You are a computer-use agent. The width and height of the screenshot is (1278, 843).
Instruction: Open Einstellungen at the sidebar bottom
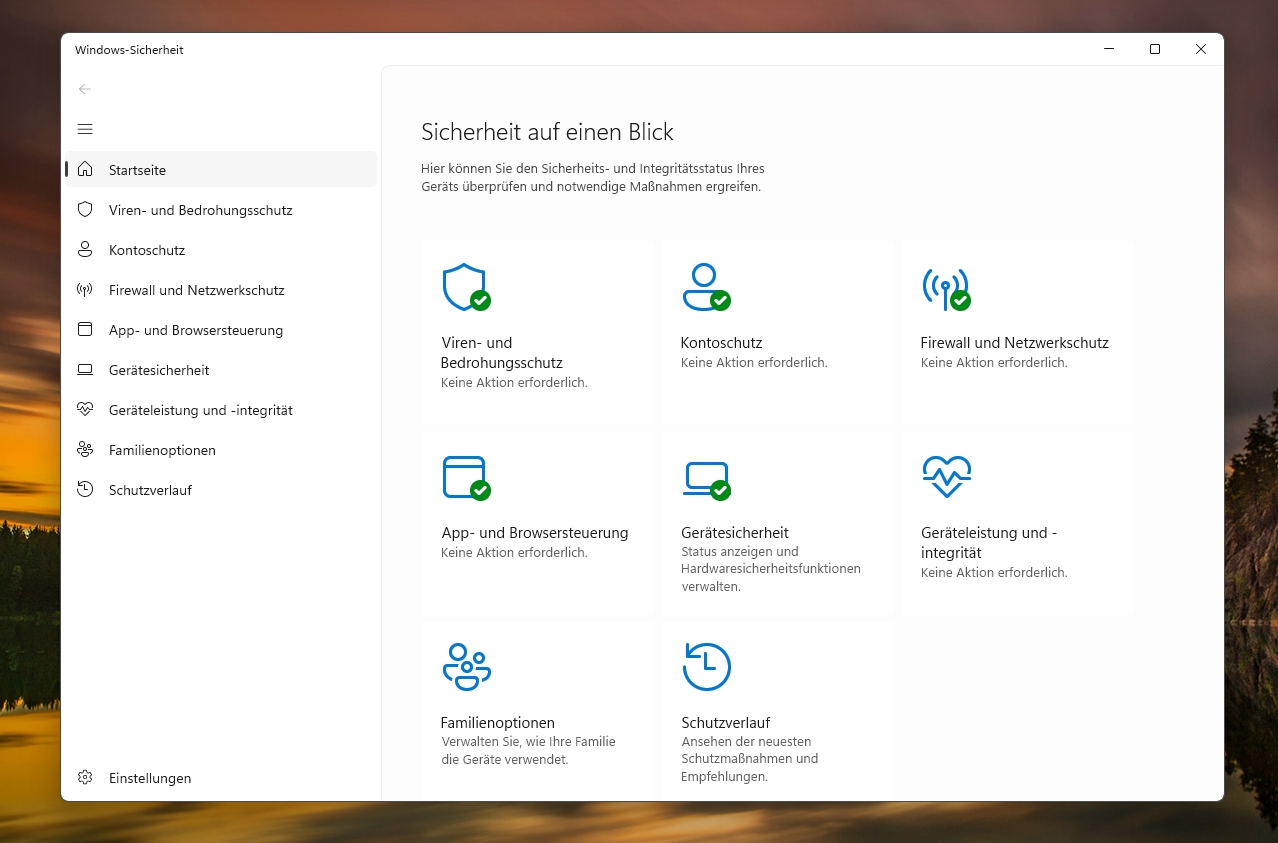coord(150,778)
